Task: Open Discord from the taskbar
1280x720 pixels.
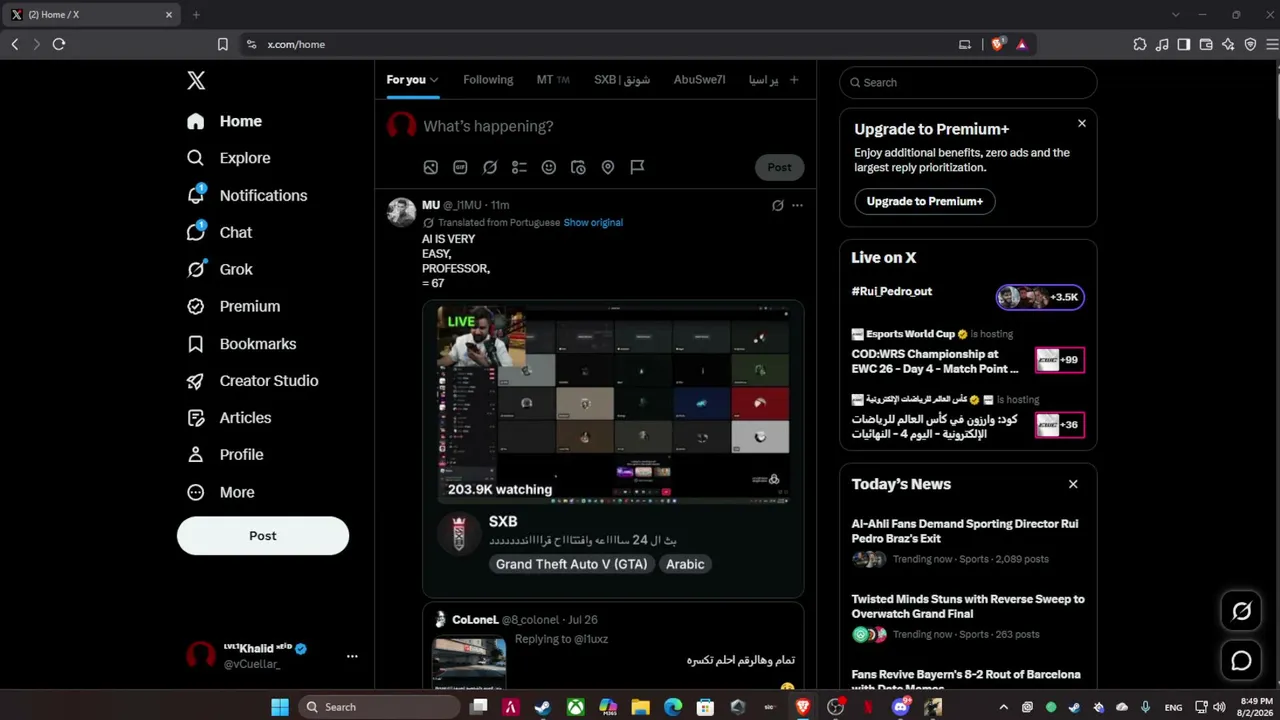Action: [901, 707]
